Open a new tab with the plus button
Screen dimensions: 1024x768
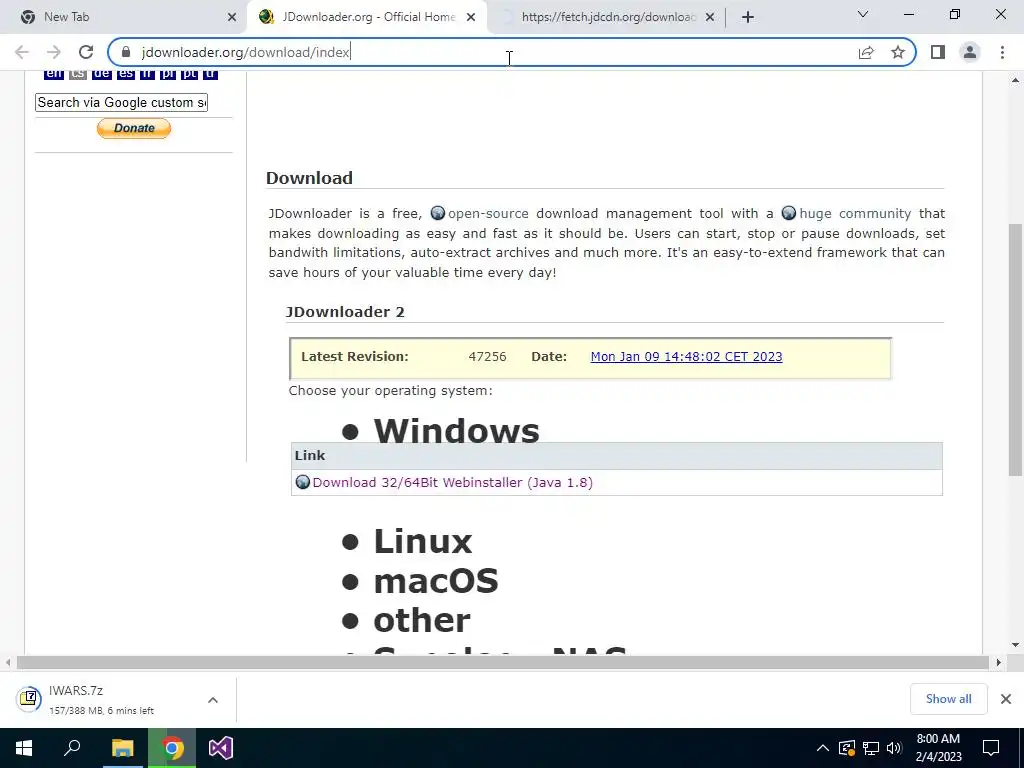click(x=748, y=17)
